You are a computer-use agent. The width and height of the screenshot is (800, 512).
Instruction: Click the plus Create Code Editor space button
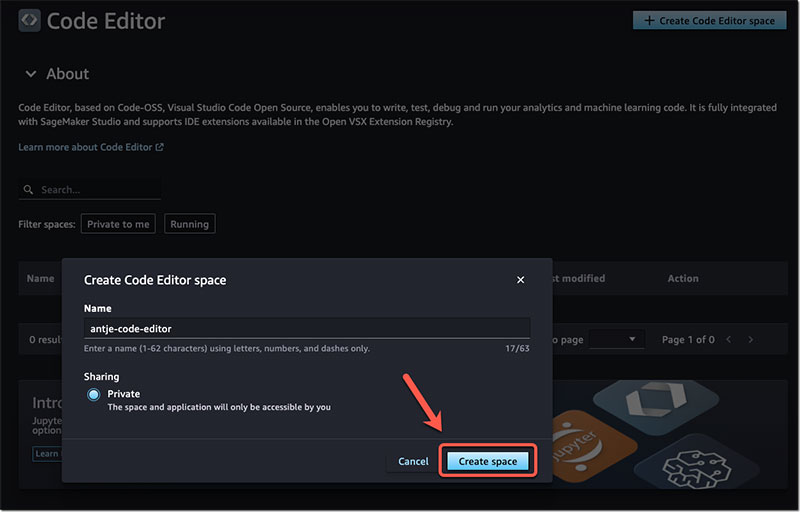pyautogui.click(x=709, y=20)
